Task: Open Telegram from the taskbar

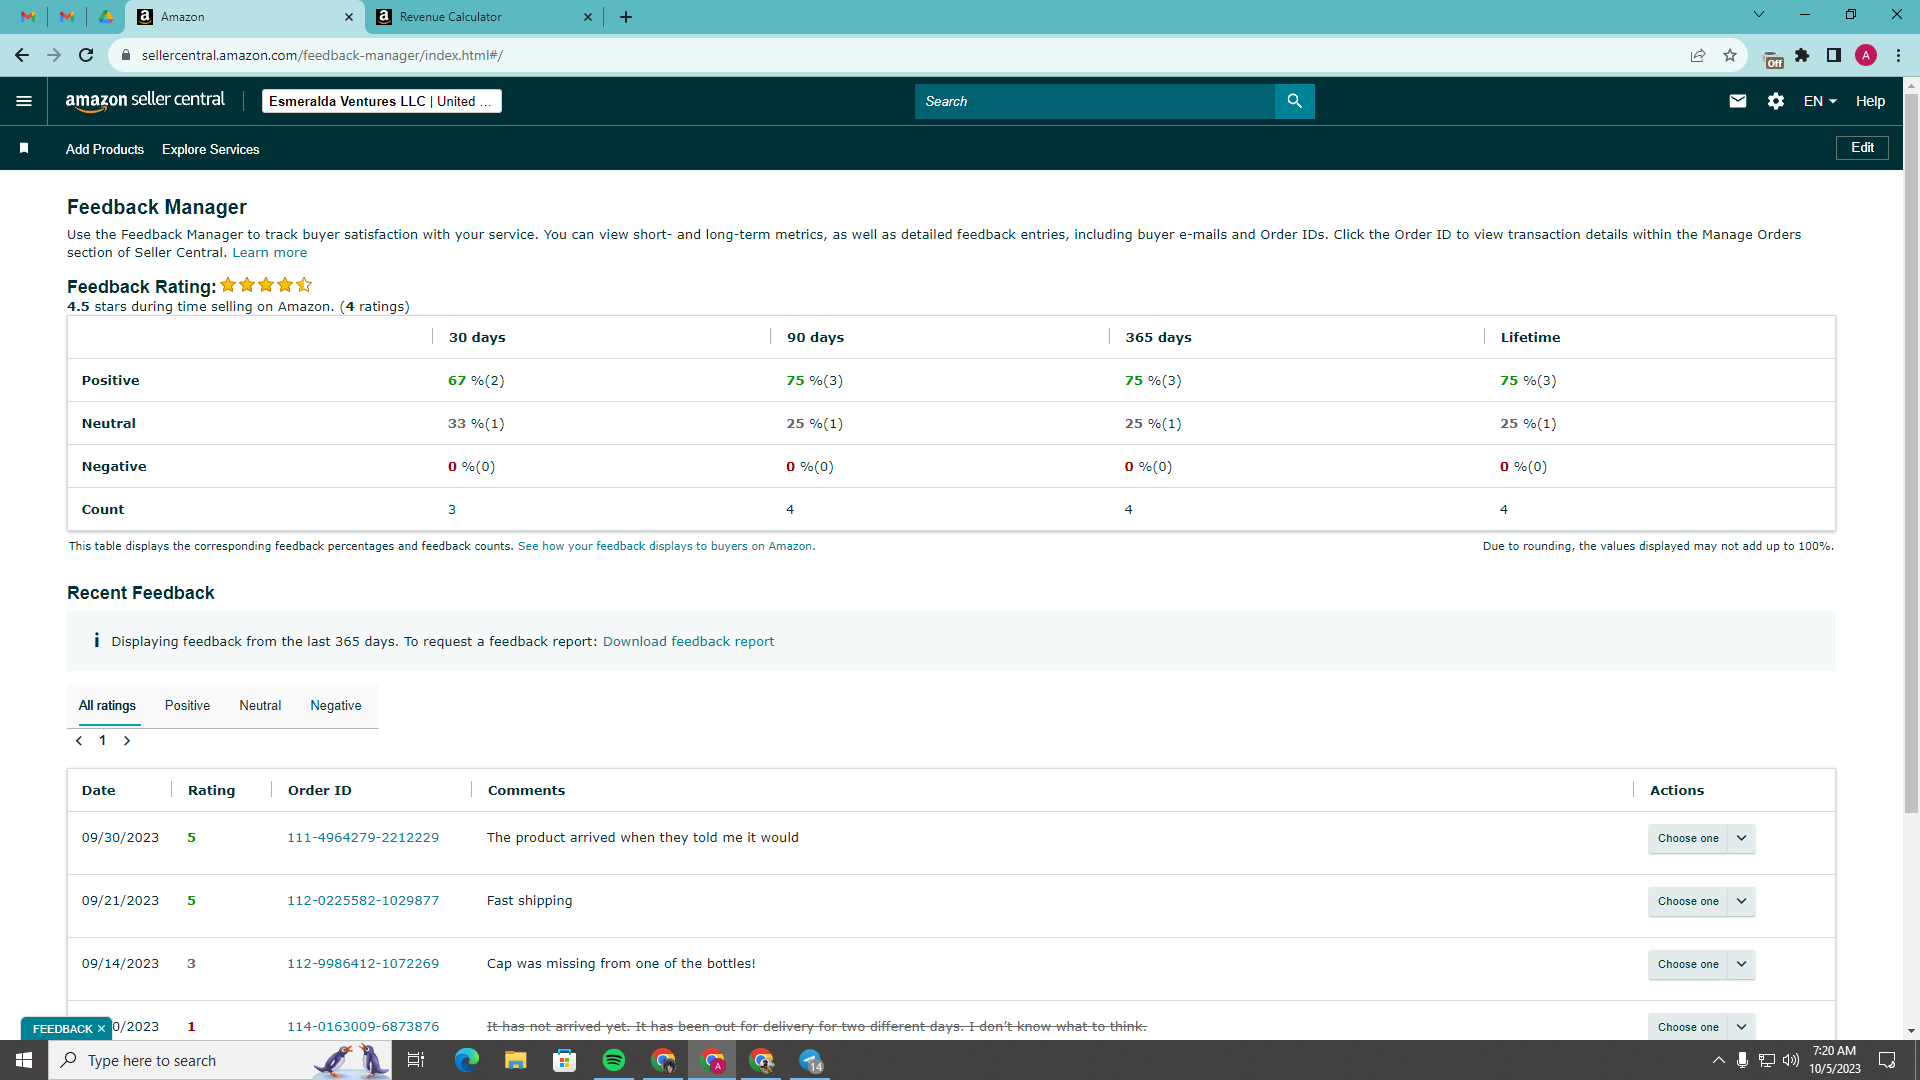Action: 811,1060
